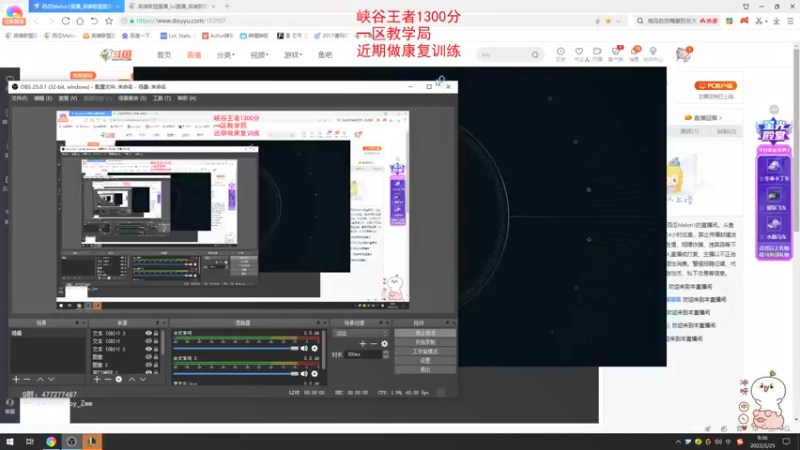Remove scene transition with minus icon

(373, 344)
